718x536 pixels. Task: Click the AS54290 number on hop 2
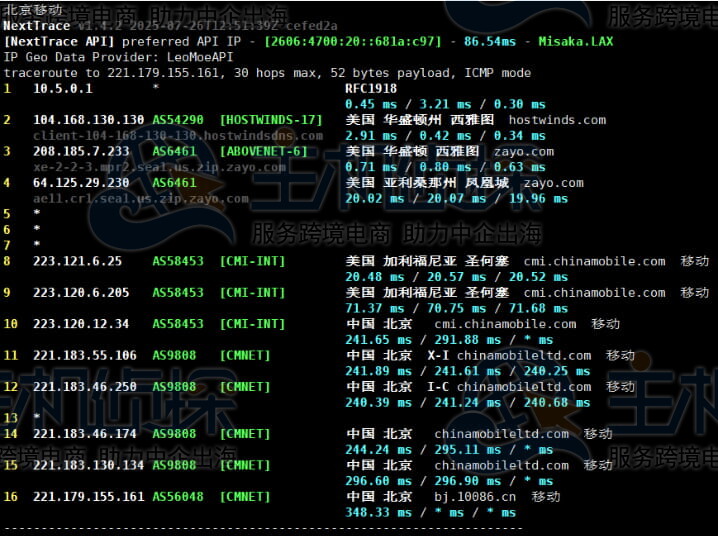(177, 120)
